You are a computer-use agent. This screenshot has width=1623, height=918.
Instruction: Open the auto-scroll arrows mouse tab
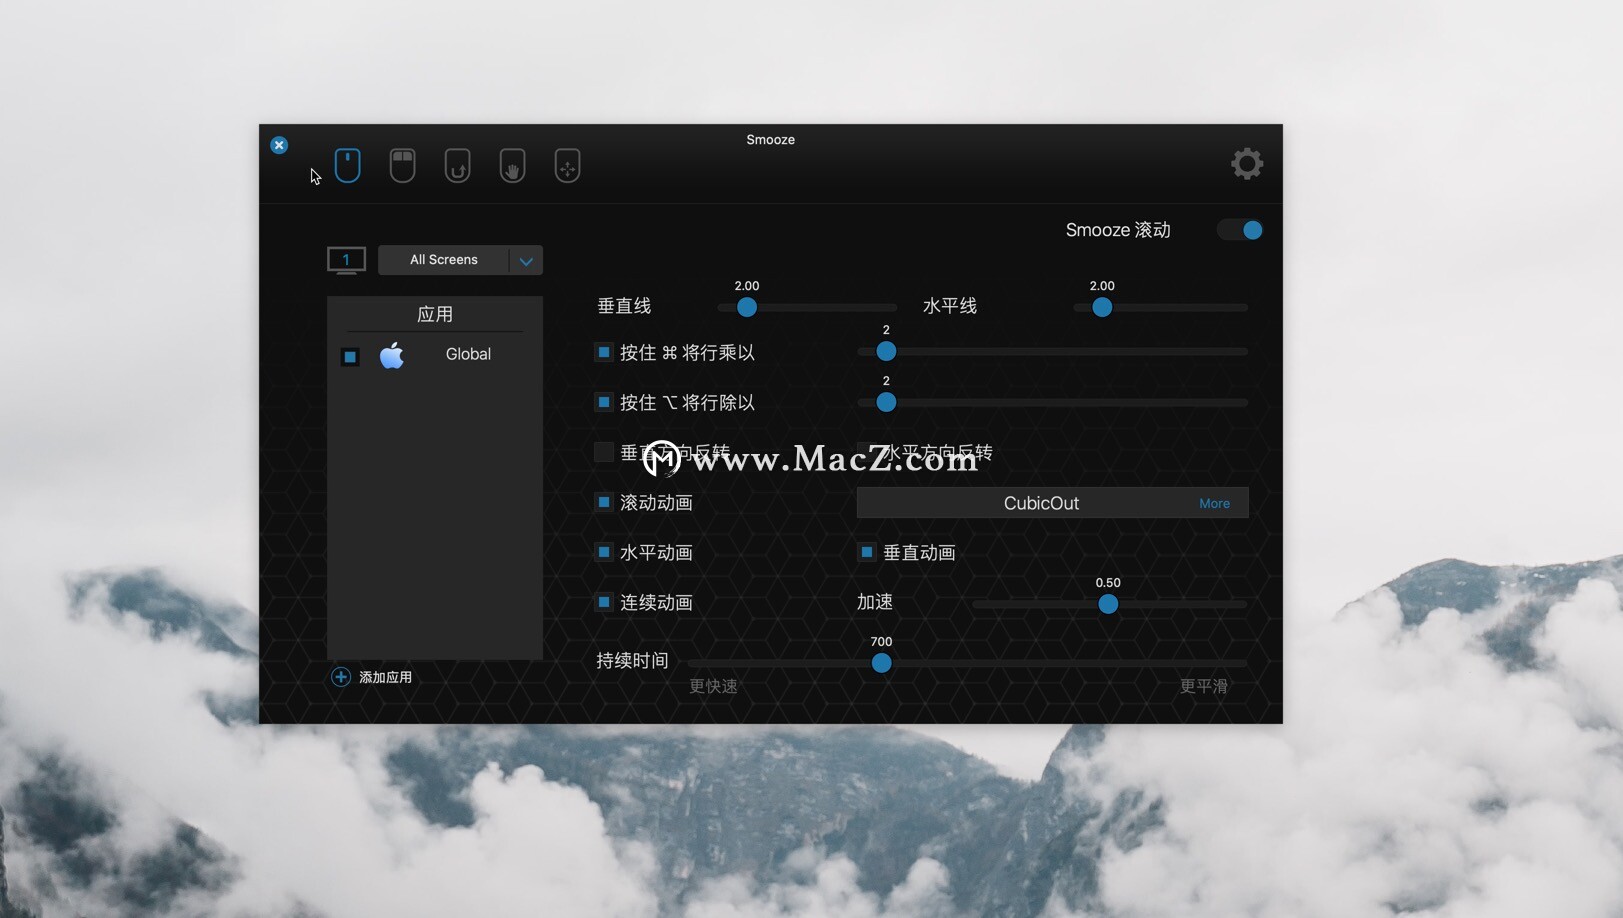[x=568, y=165]
